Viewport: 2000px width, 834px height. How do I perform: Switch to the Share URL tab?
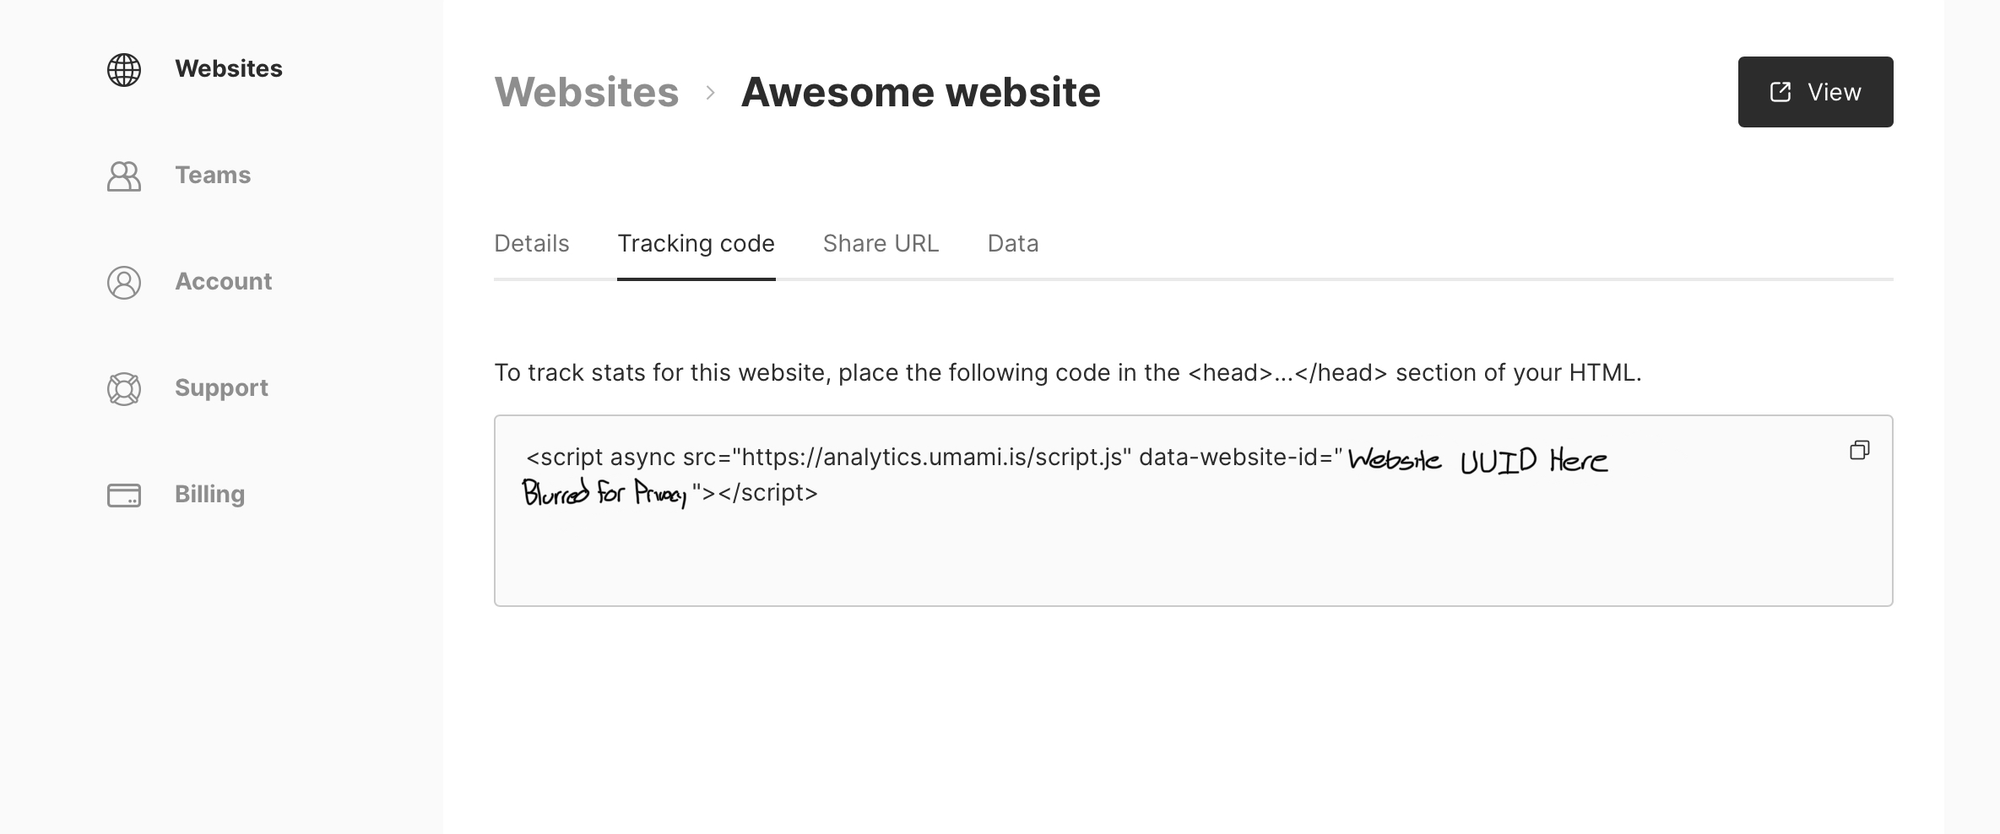pos(881,243)
